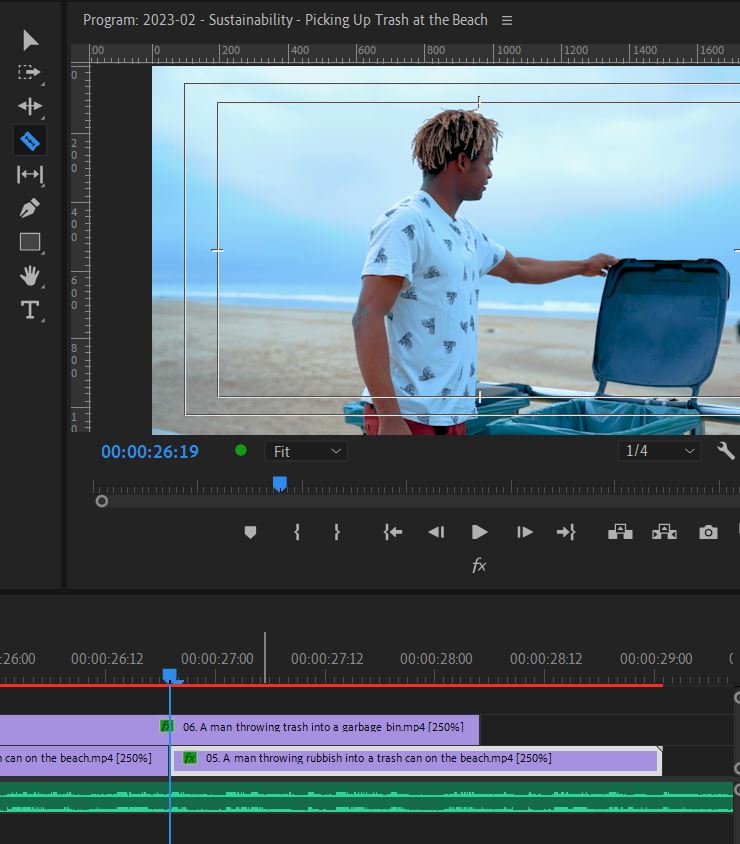This screenshot has height=844, width=740.
Task: Play the program monitor
Action: click(479, 532)
